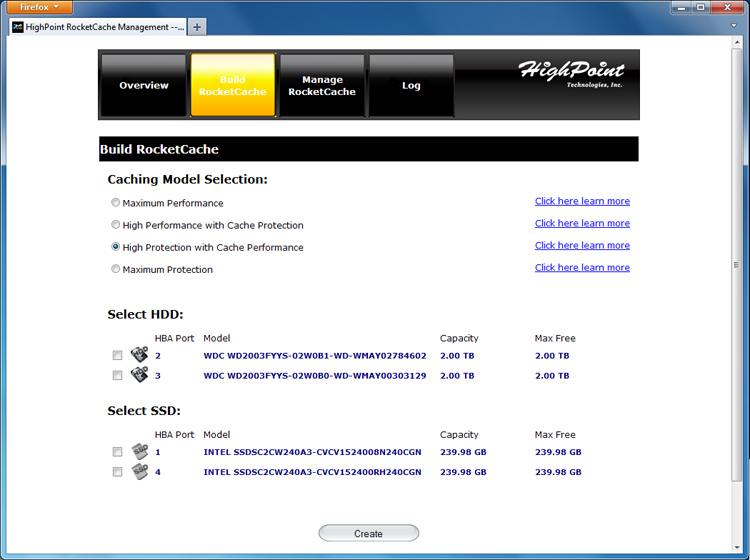
Task: Click the 2.00 TB Max Free of port 3 HDD
Action: [552, 376]
